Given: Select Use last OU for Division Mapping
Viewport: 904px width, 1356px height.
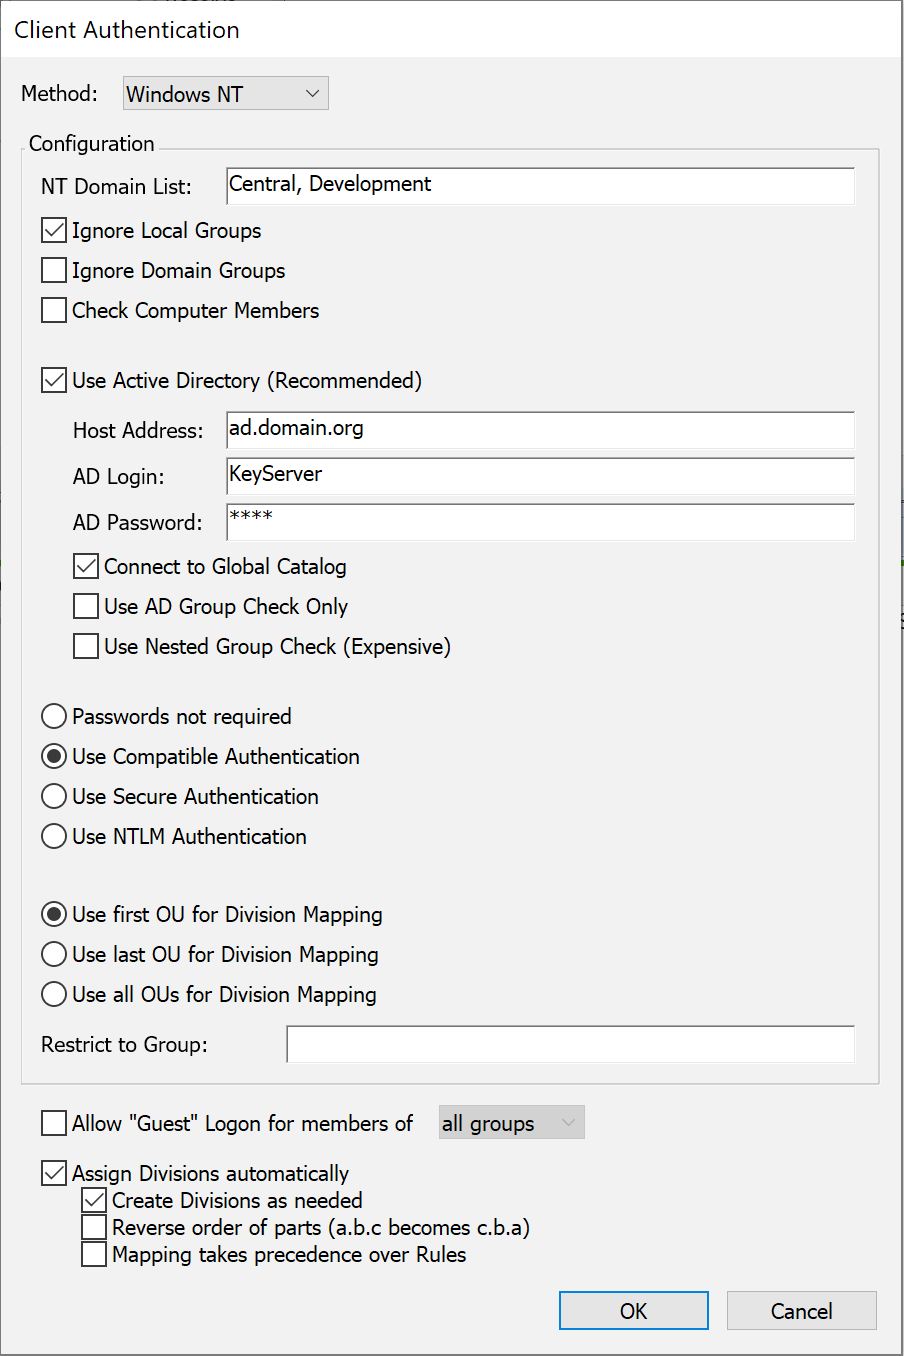Looking at the screenshot, I should click(54, 955).
